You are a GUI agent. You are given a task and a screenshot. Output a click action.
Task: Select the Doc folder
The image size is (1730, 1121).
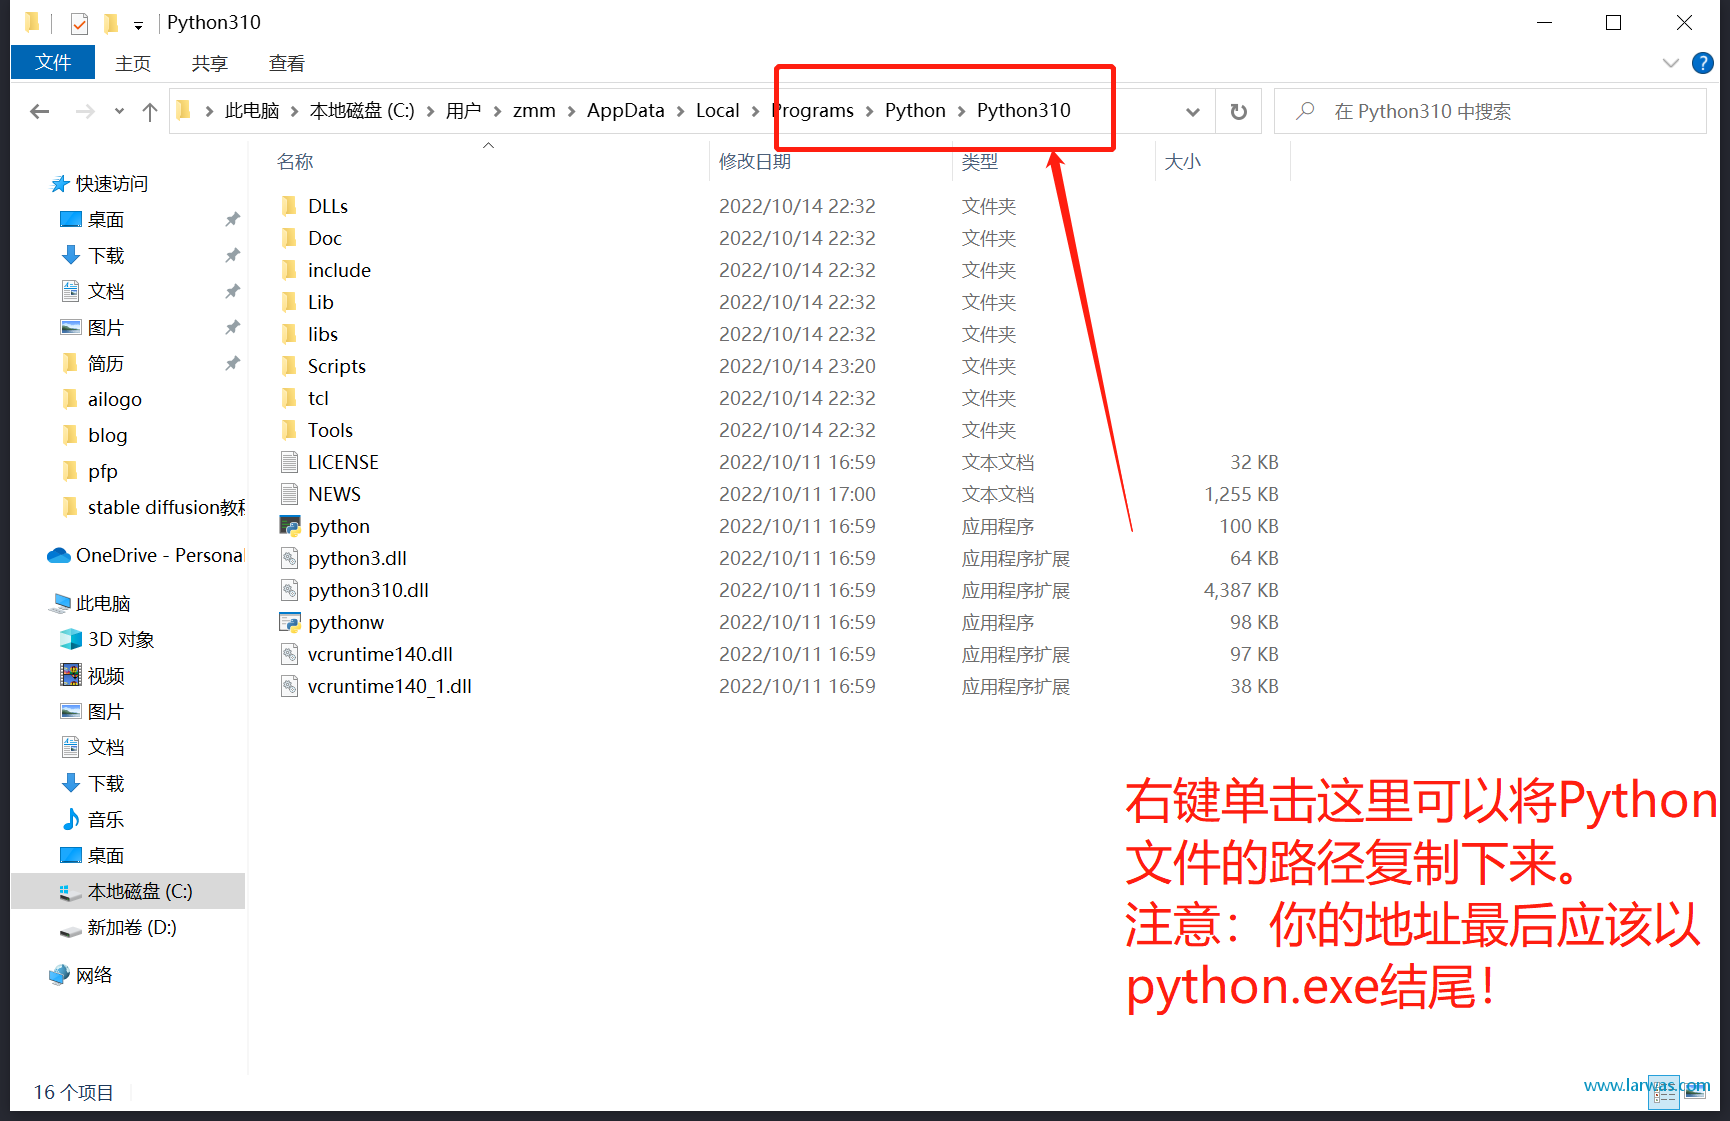tap(324, 238)
